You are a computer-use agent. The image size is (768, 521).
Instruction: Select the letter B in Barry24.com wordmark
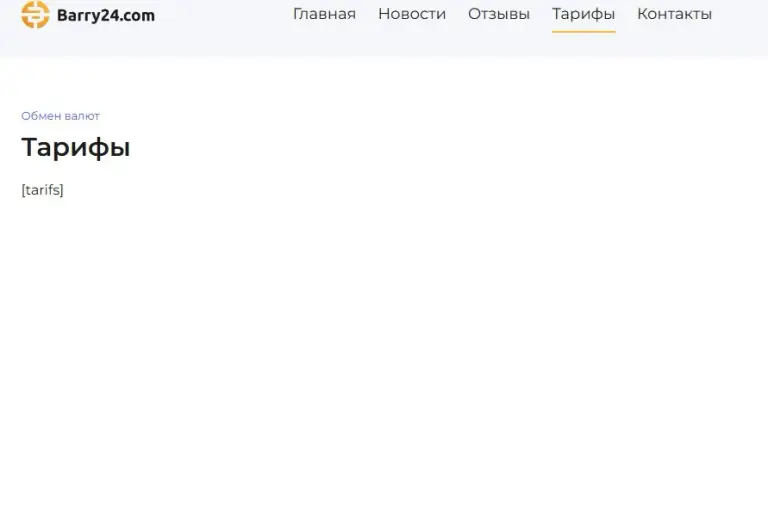pyautogui.click(x=62, y=15)
